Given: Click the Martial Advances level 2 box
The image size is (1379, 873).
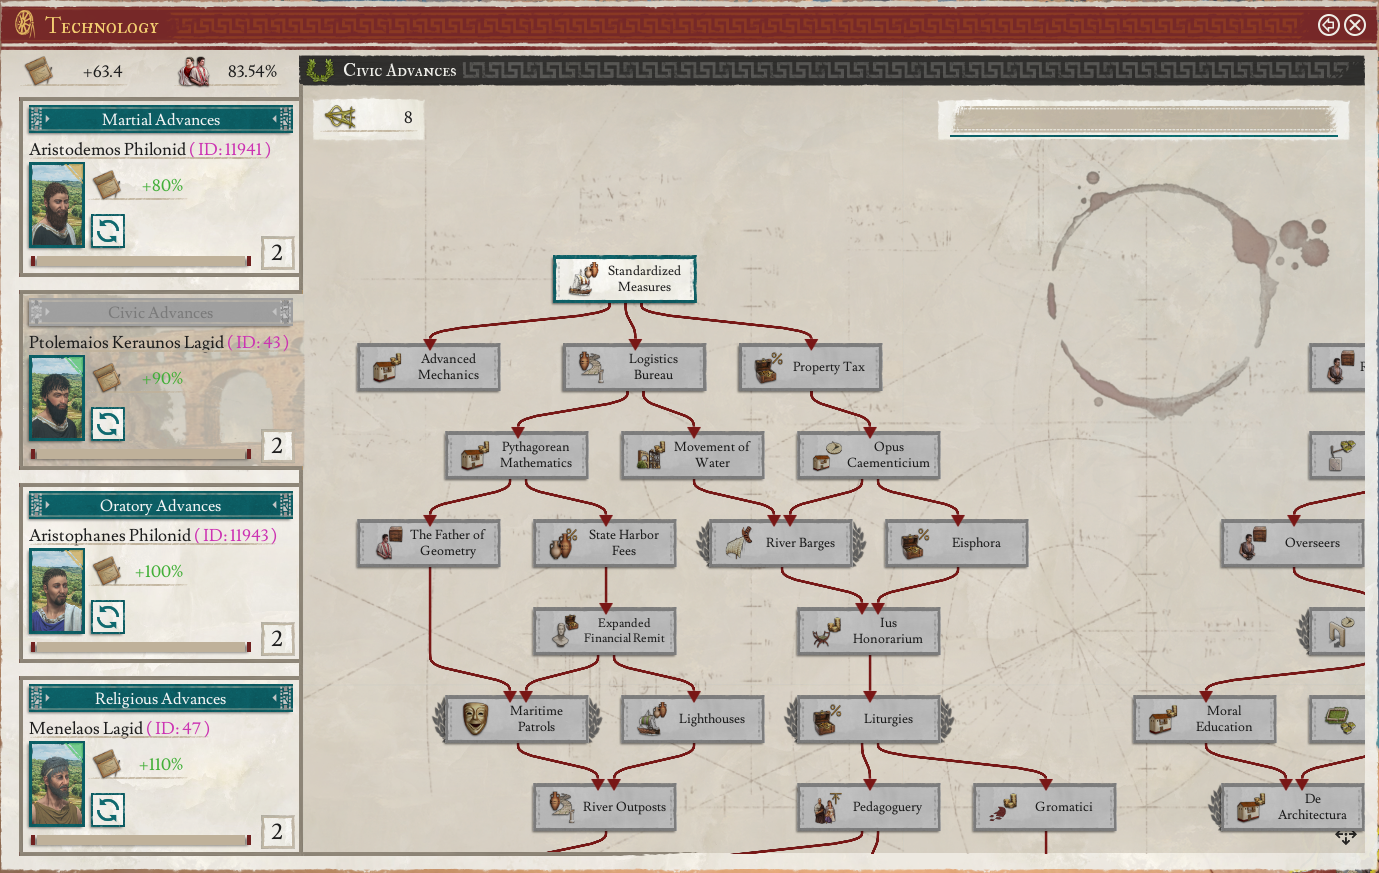Looking at the screenshot, I should [x=277, y=252].
